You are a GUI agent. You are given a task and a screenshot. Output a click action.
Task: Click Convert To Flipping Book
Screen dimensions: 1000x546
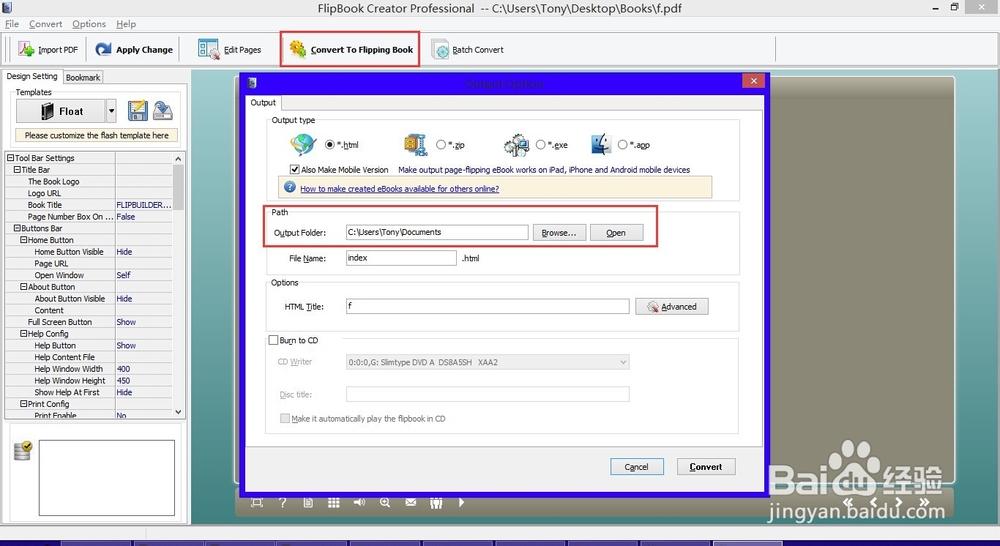point(351,49)
